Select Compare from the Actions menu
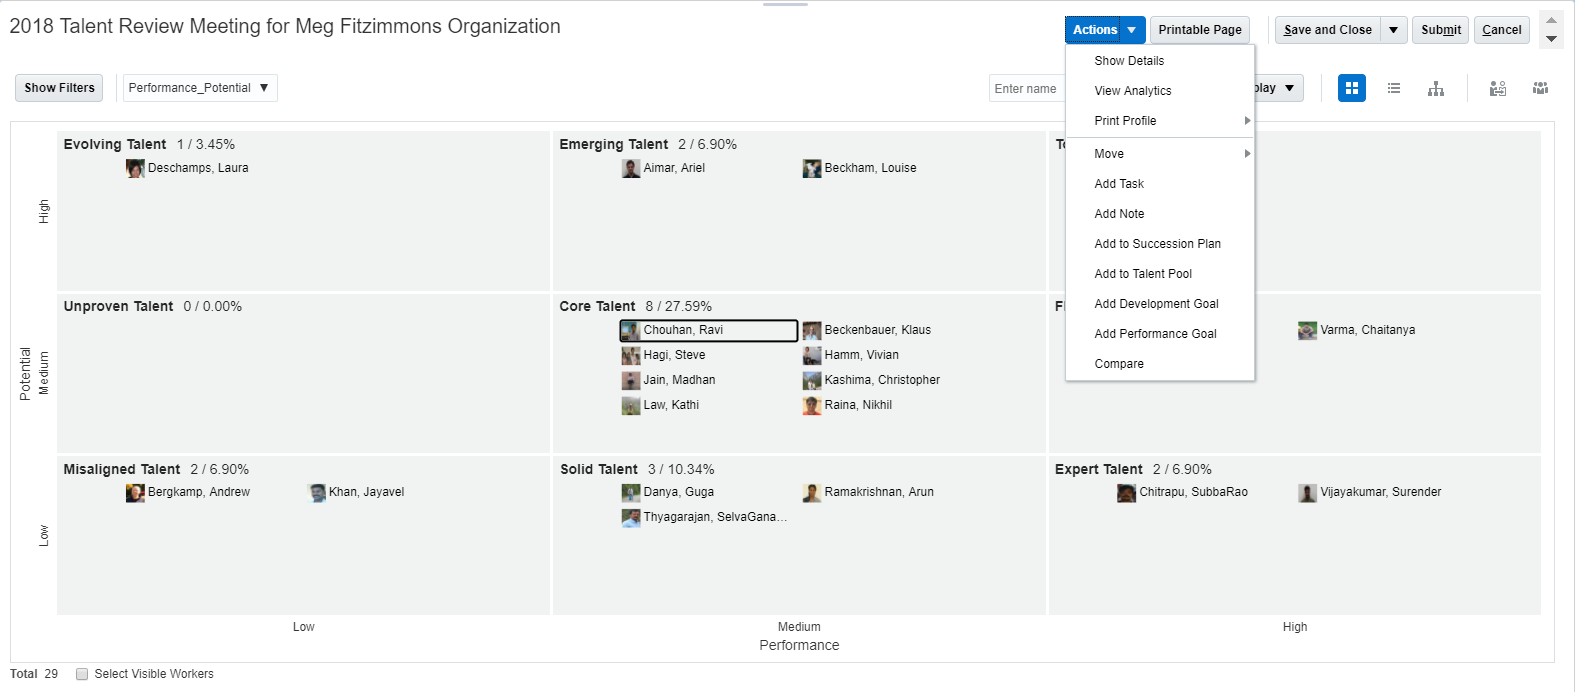 [x=1119, y=364]
